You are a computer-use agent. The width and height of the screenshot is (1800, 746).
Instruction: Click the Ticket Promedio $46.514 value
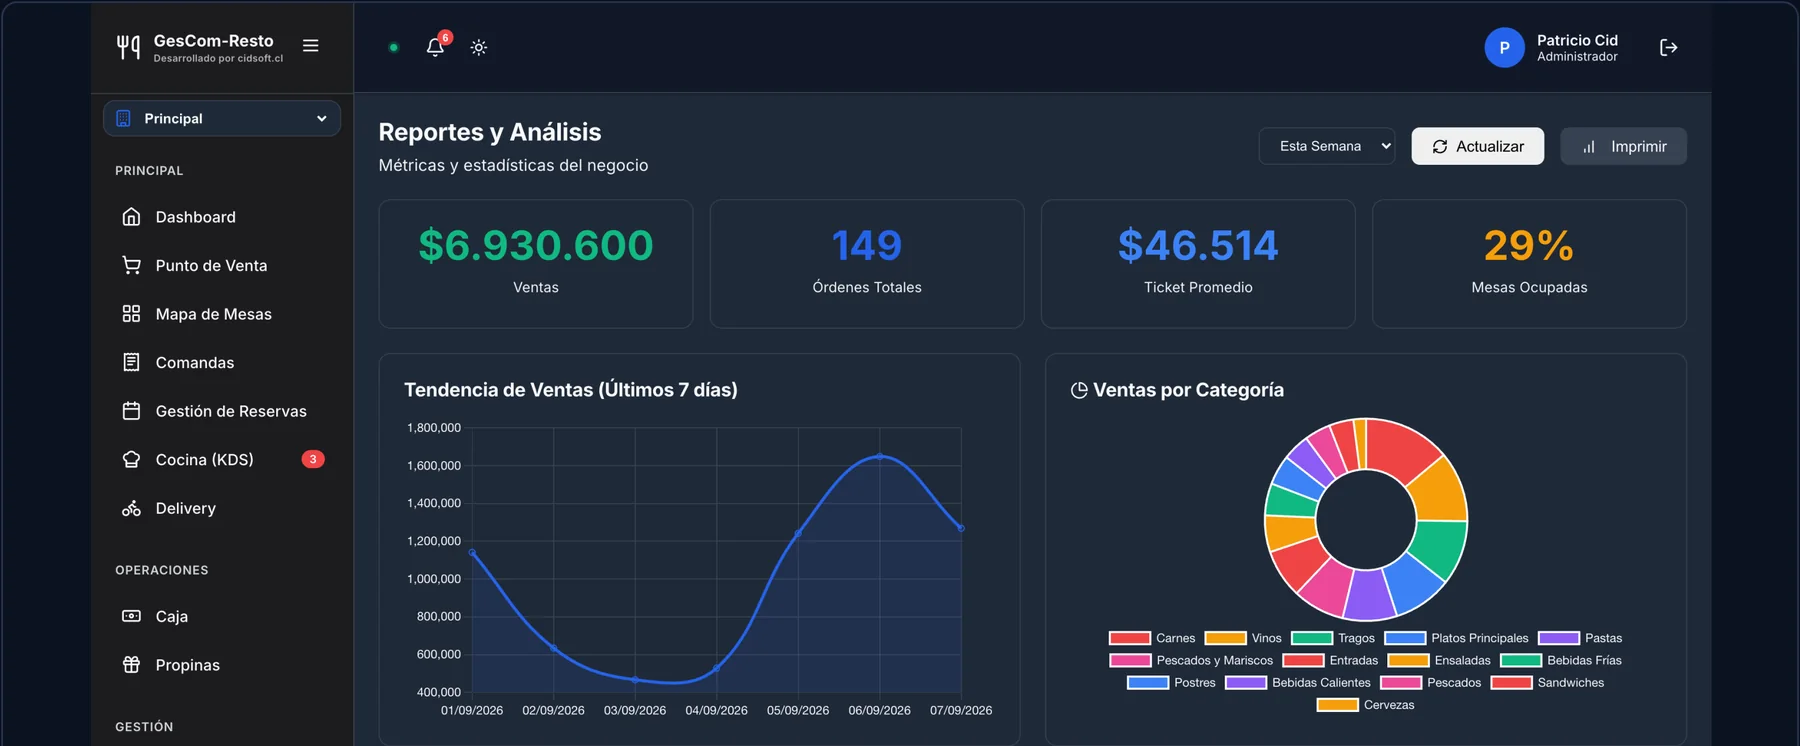(x=1198, y=245)
